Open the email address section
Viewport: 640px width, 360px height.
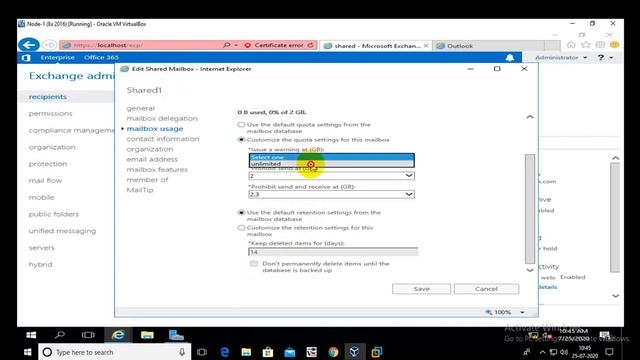(152, 159)
